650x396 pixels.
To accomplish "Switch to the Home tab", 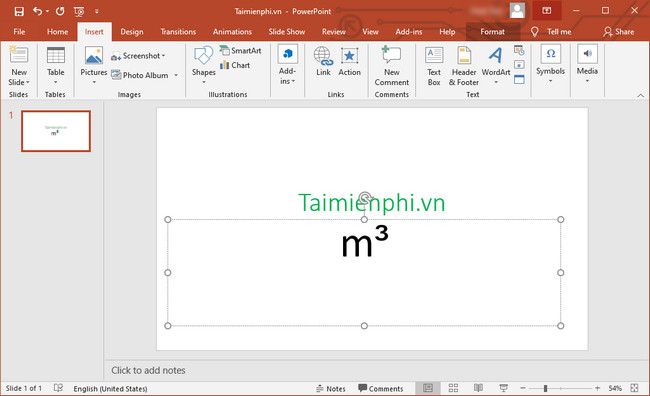I will (57, 32).
